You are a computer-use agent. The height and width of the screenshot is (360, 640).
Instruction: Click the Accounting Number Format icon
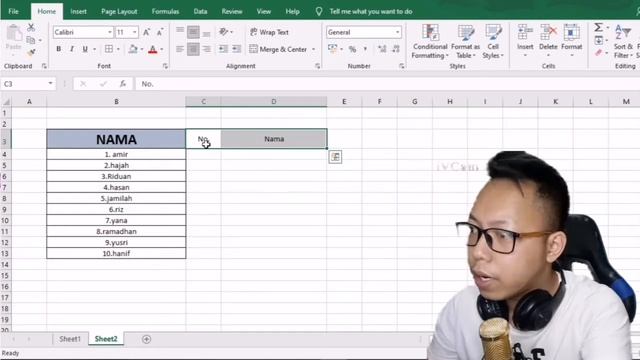tap(333, 49)
